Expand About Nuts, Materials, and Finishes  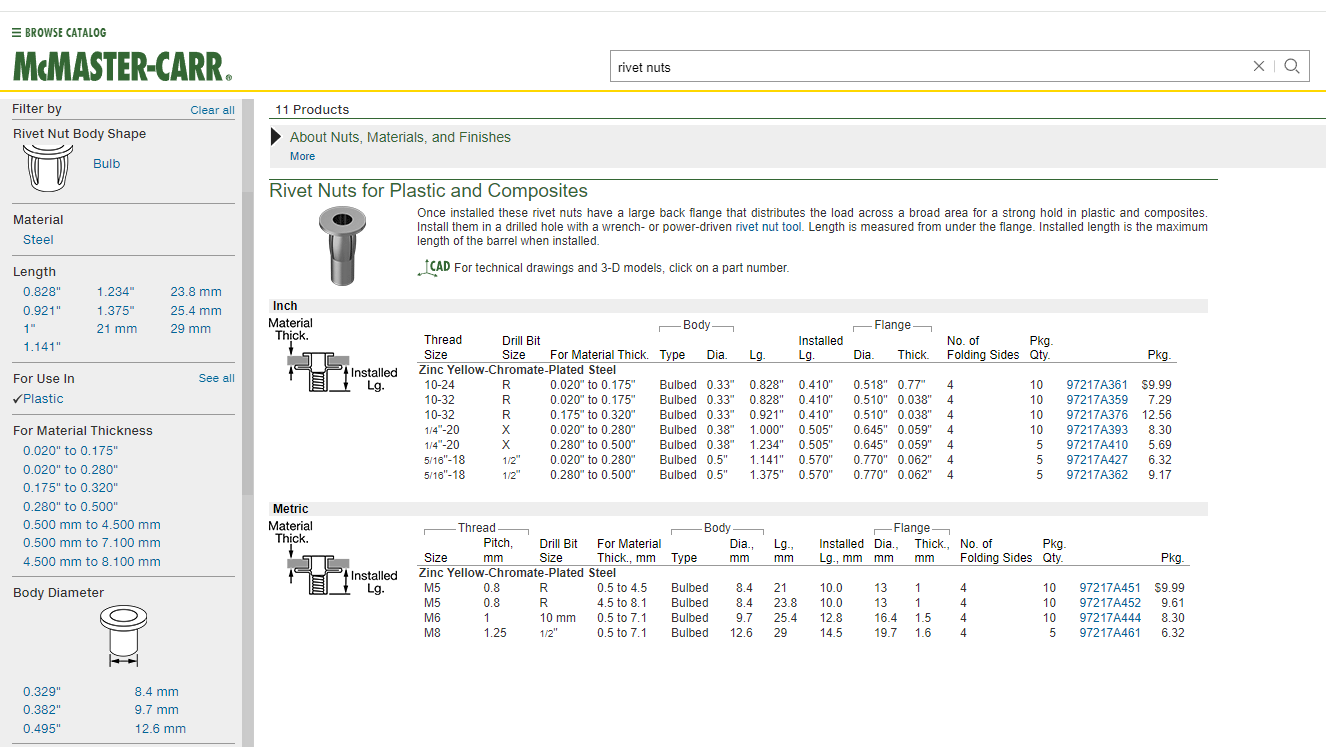click(400, 137)
